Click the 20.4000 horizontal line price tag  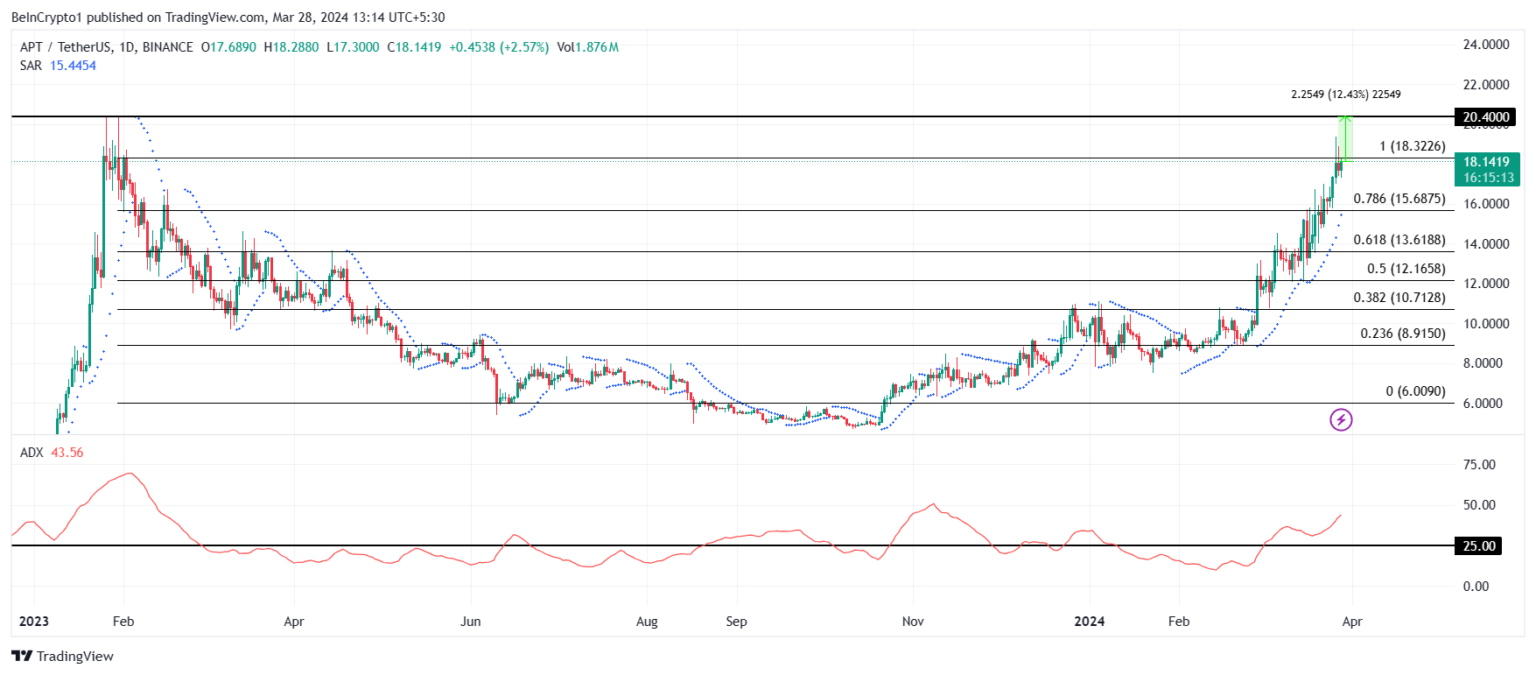pos(1485,117)
